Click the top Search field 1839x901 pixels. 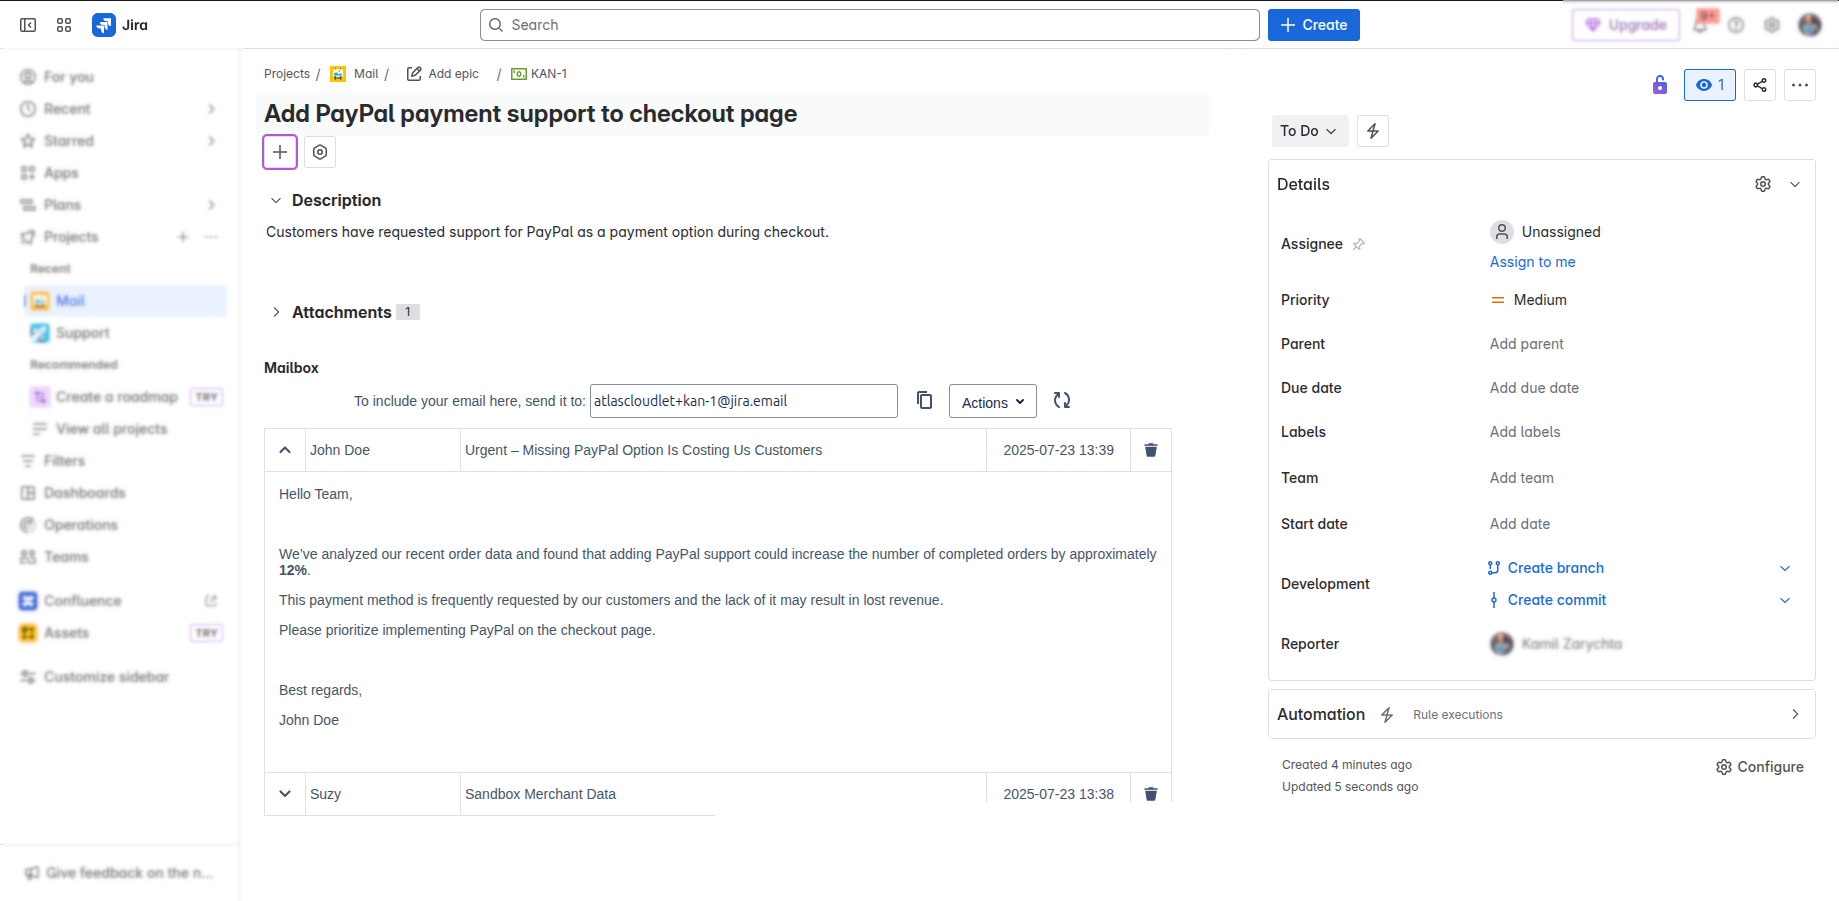click(870, 25)
